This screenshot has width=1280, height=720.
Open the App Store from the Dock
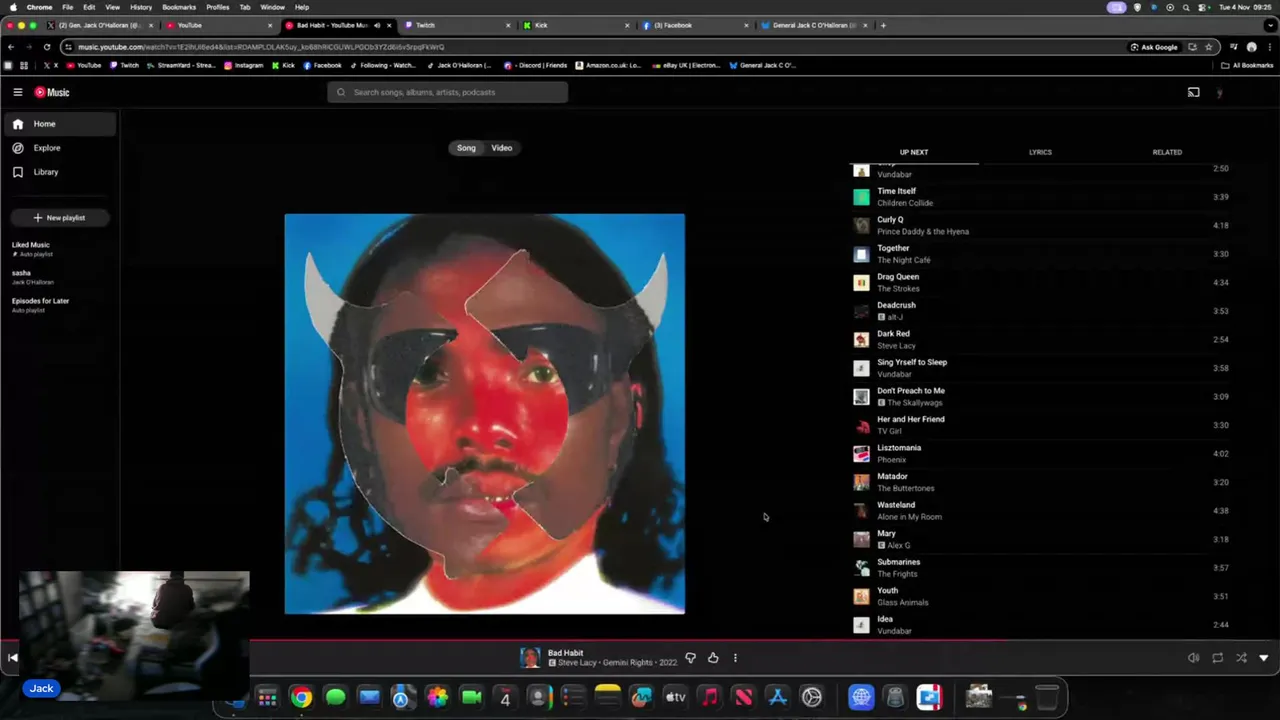(x=777, y=698)
